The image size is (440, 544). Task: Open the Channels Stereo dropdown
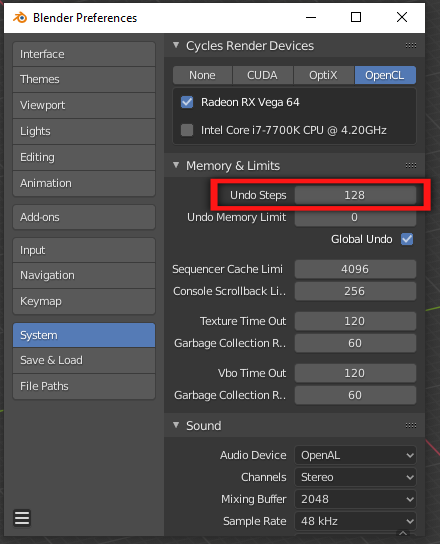(355, 477)
